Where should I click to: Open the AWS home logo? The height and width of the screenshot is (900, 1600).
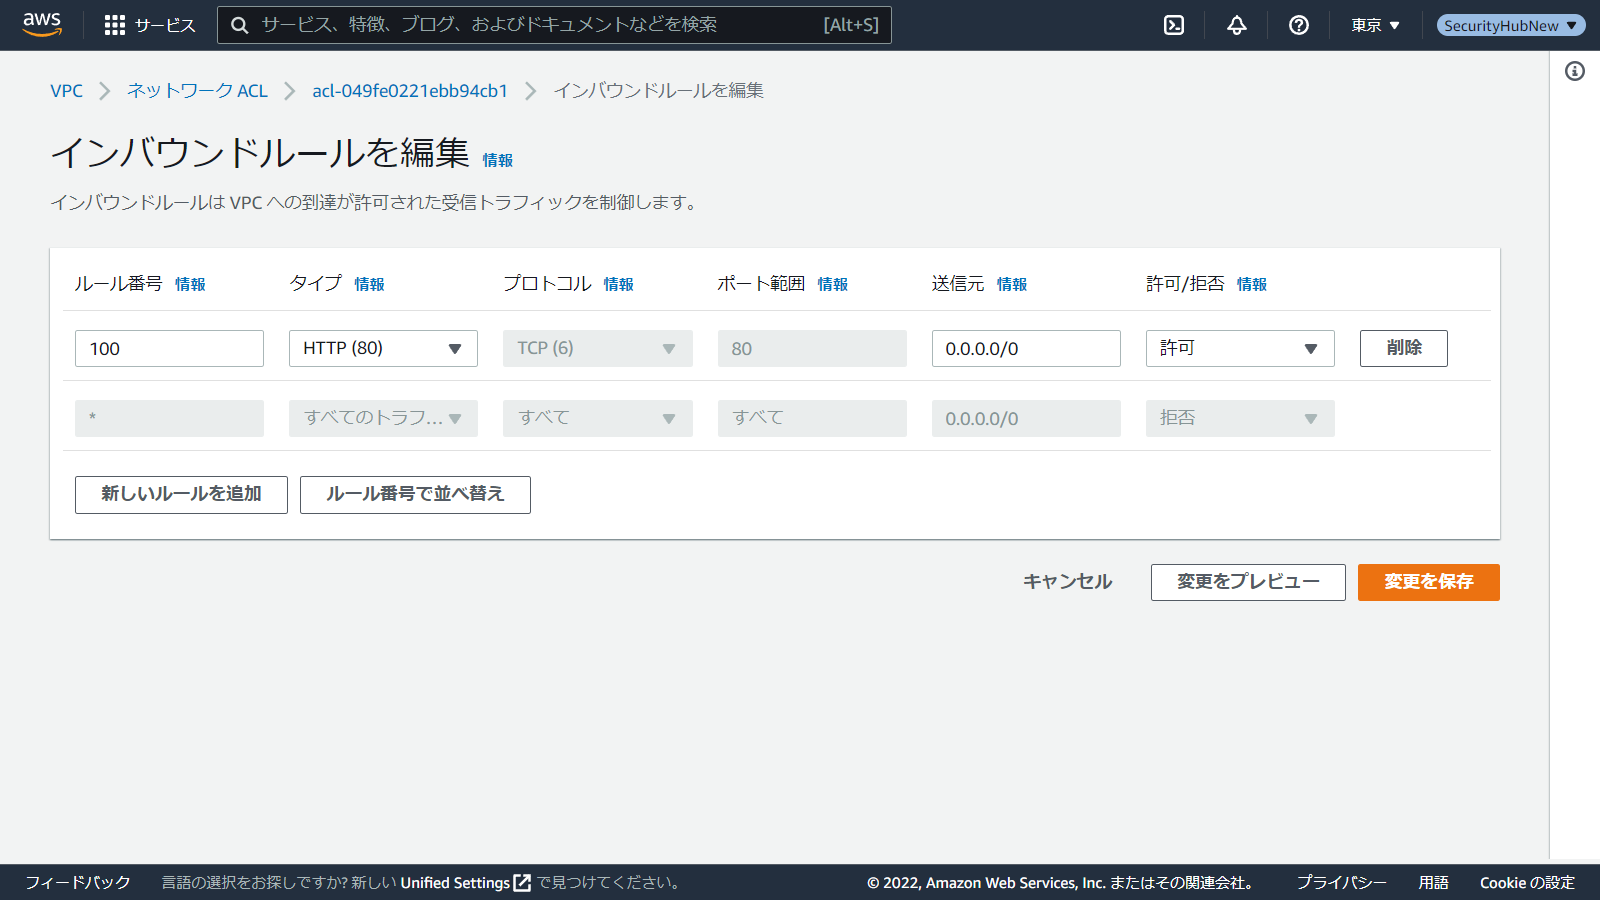pos(42,25)
